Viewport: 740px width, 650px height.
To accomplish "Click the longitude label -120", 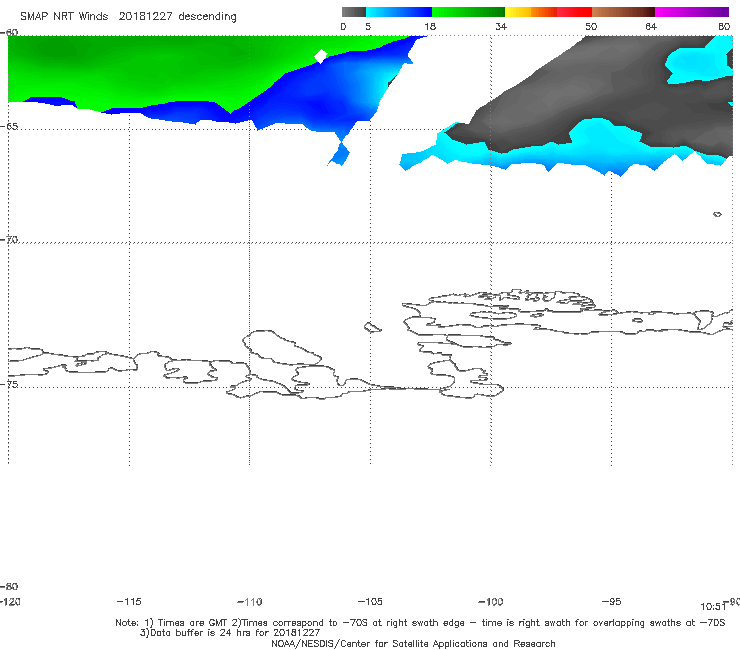I will coord(10,601).
